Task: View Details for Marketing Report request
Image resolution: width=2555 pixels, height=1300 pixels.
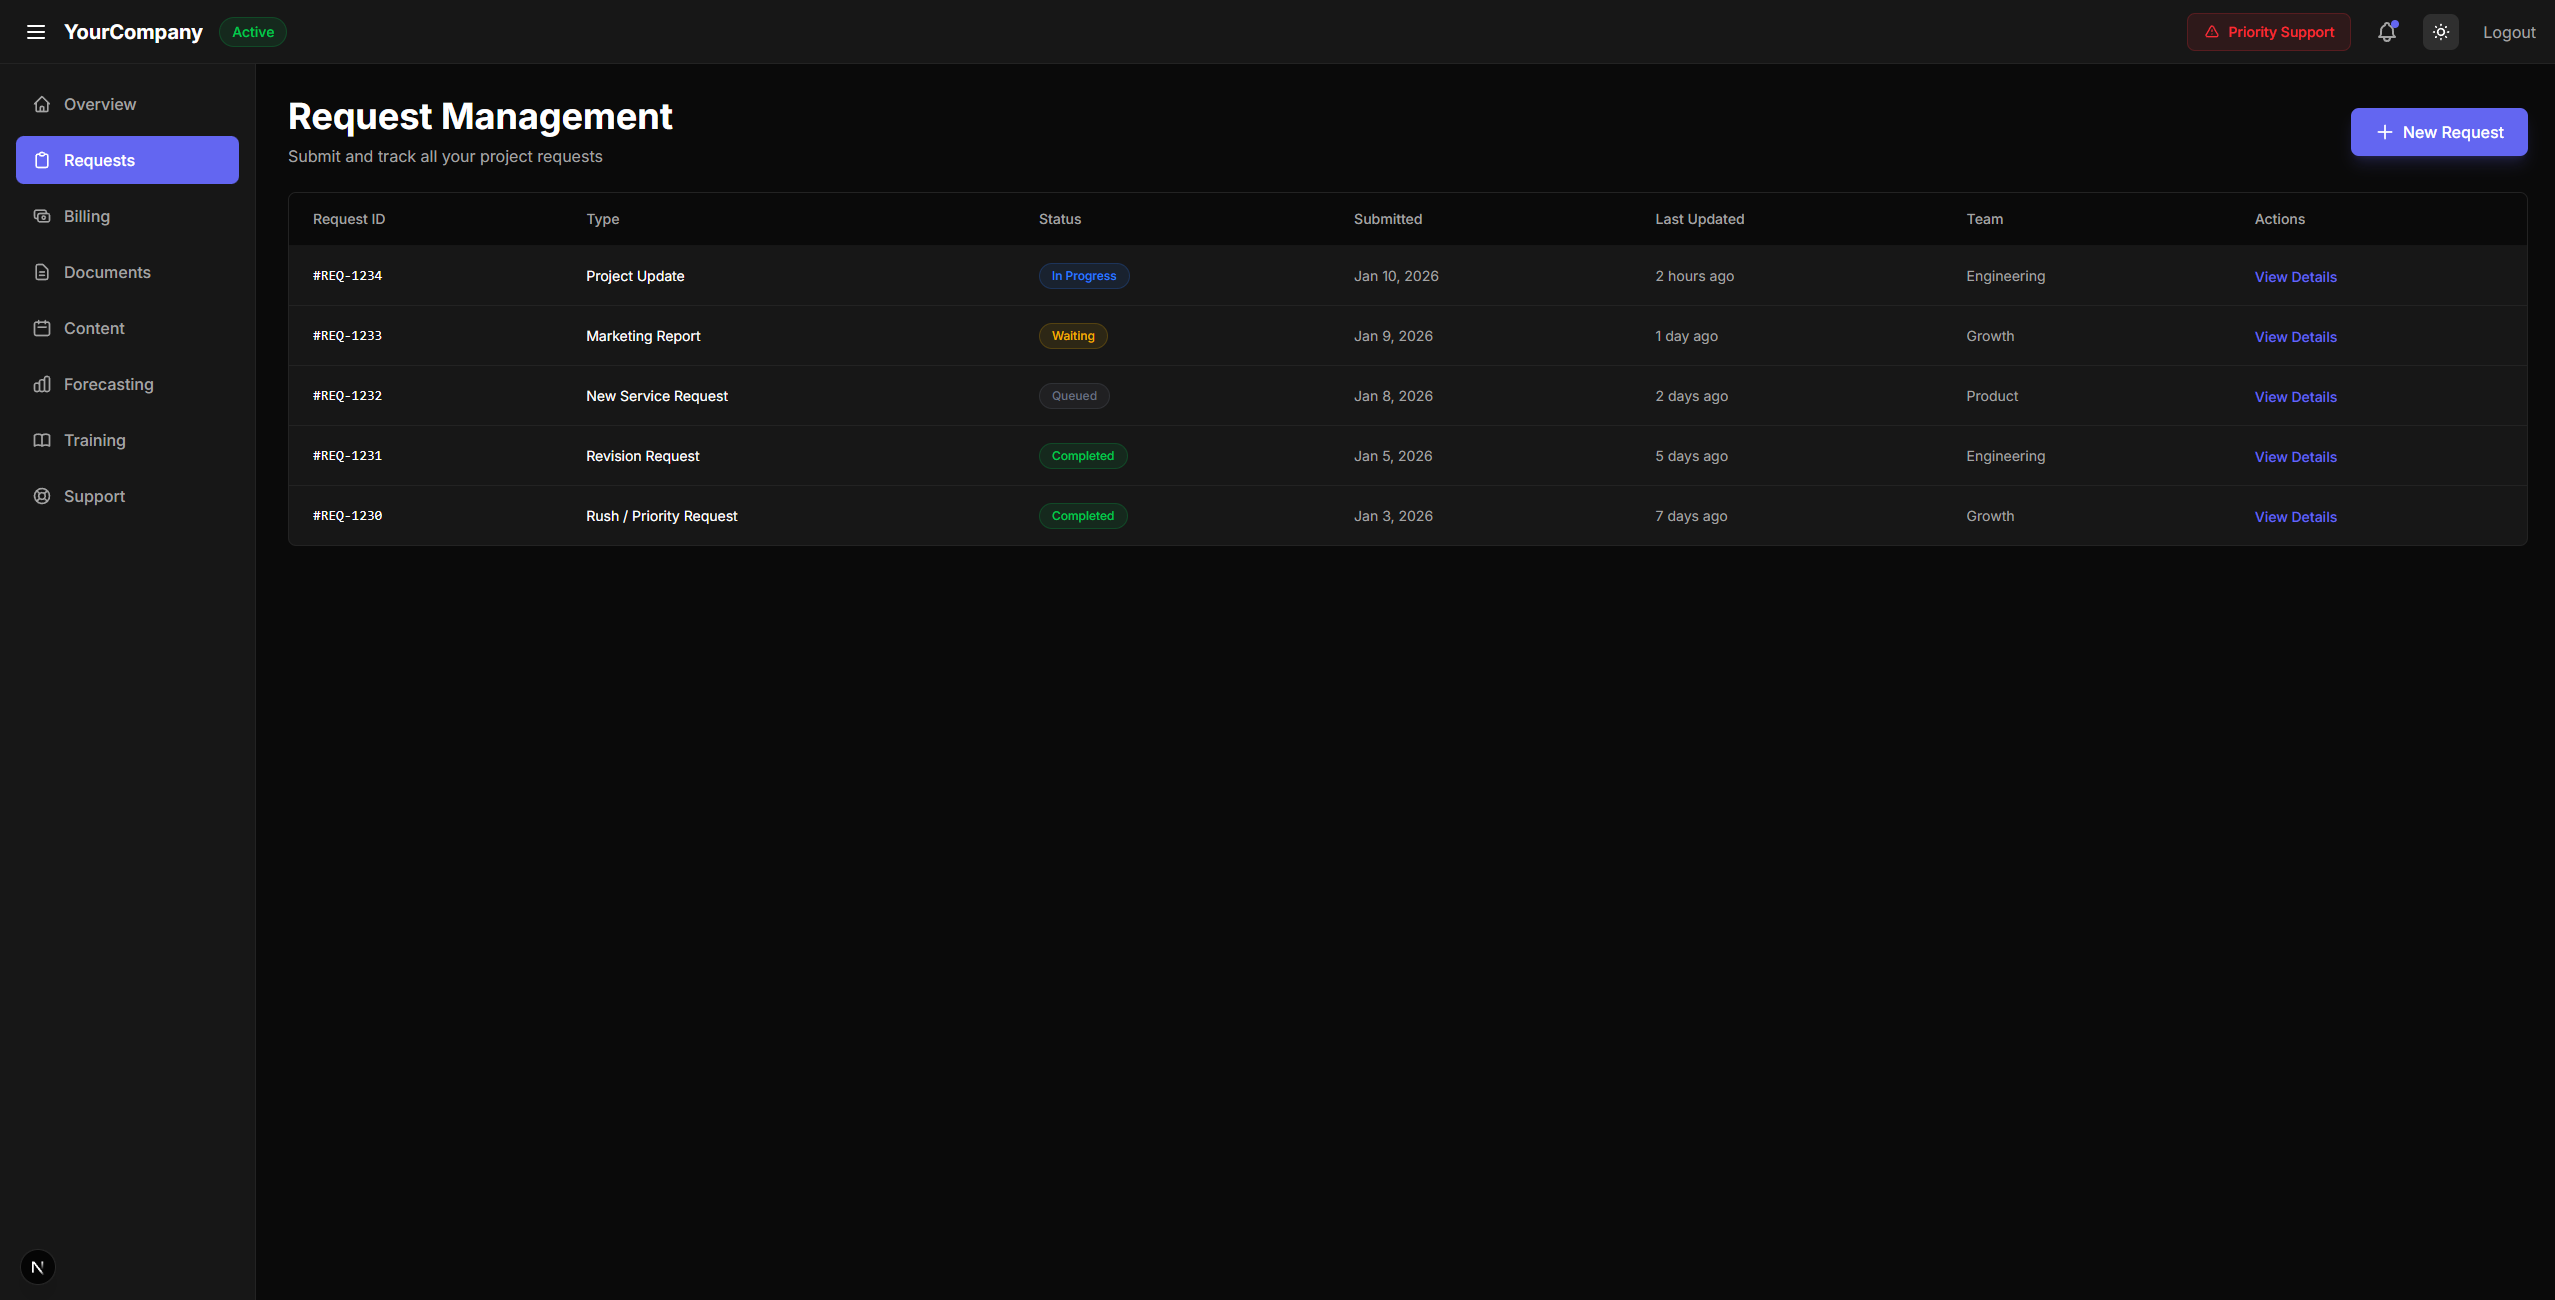Action: (2295, 337)
